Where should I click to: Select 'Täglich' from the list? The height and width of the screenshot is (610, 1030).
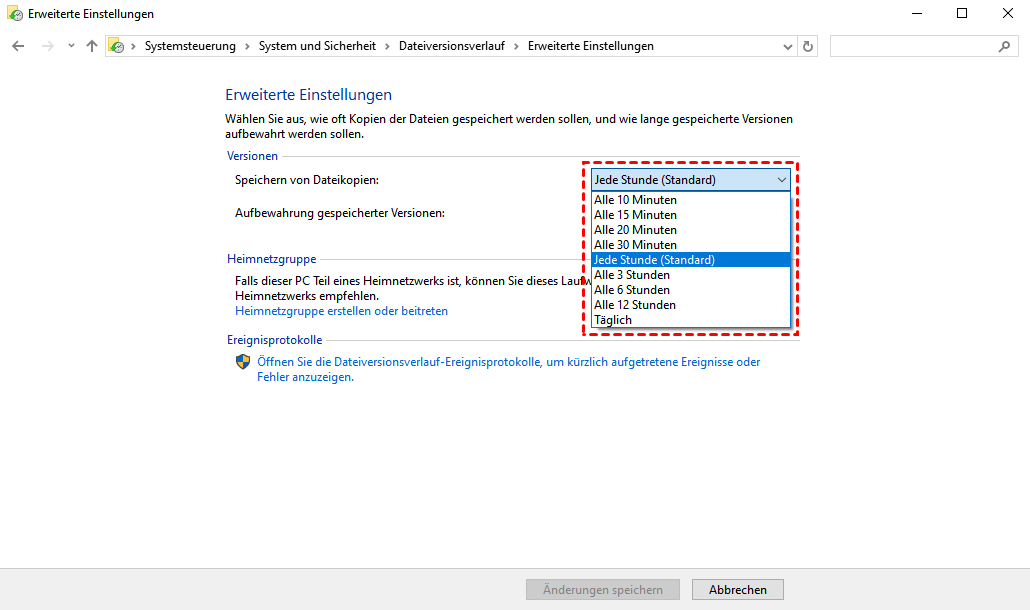point(613,320)
